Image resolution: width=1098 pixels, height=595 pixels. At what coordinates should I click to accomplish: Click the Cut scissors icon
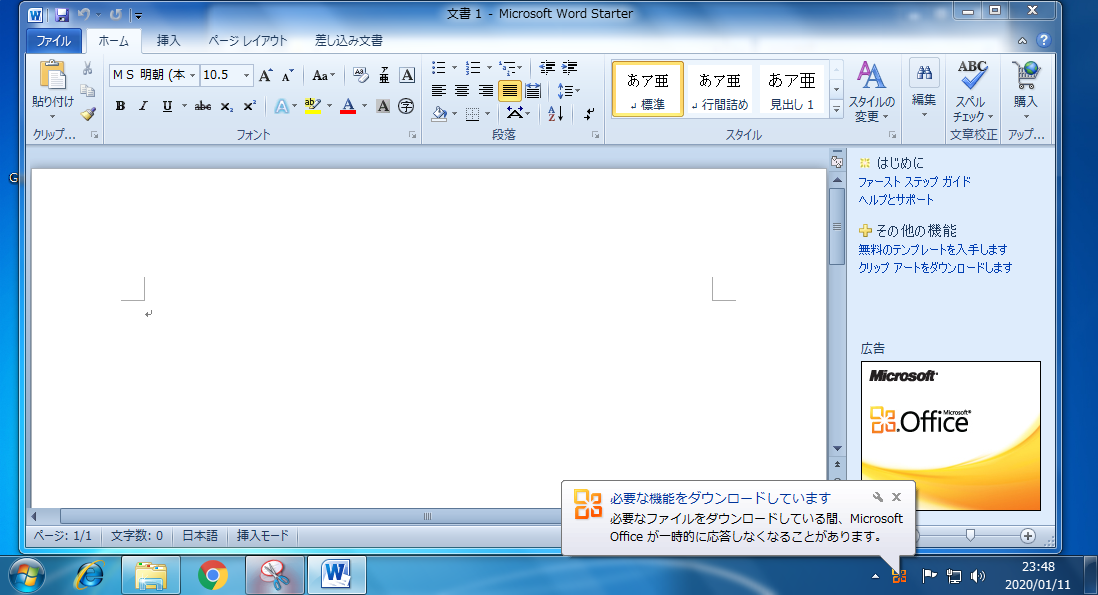point(88,69)
